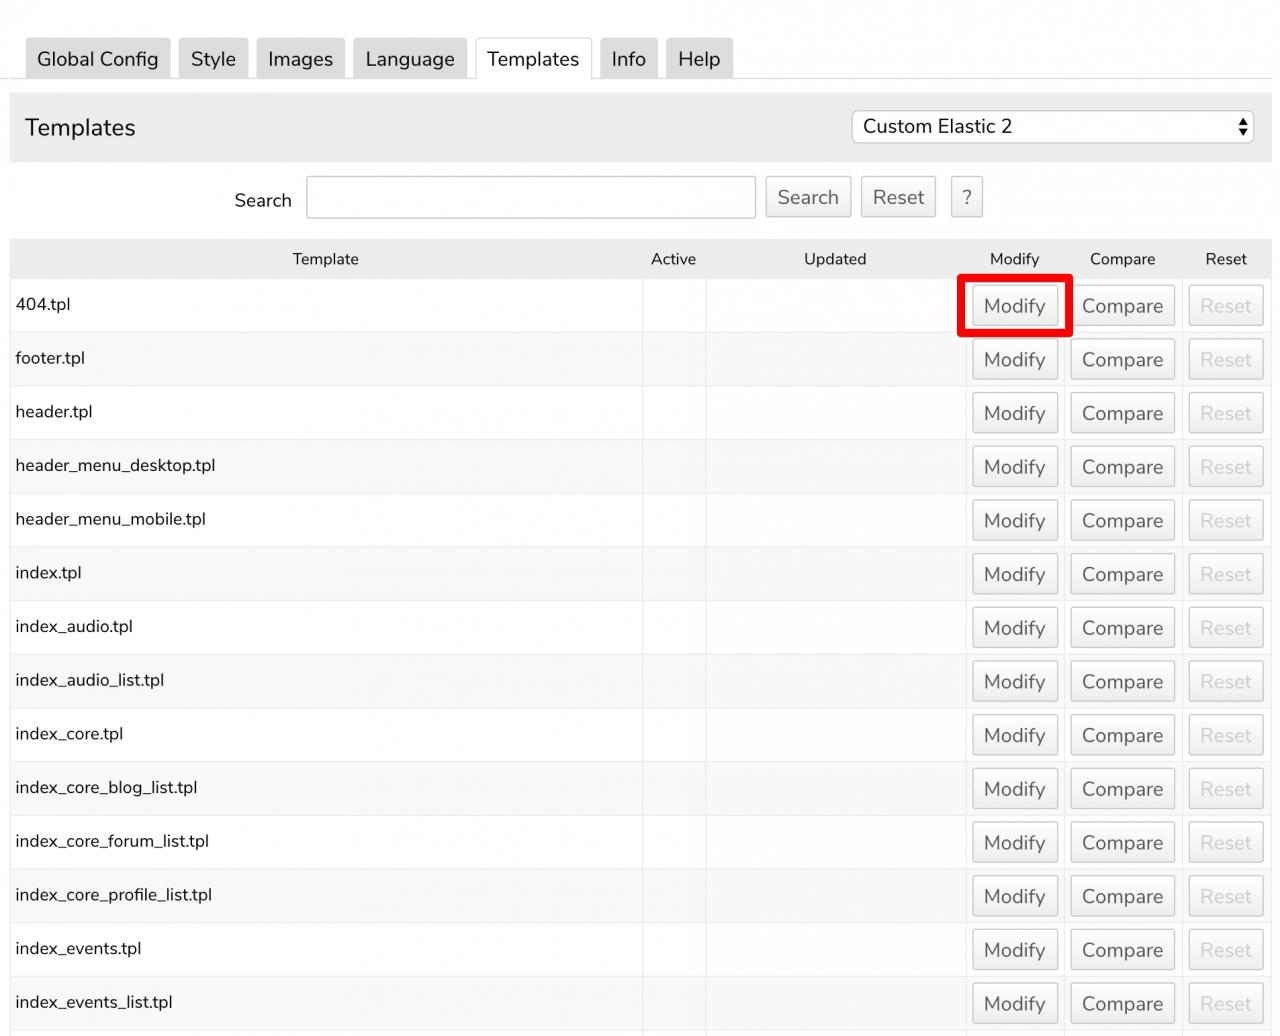Modify header_menu_mobile.tpl template
1280x1036 pixels.
point(1014,521)
